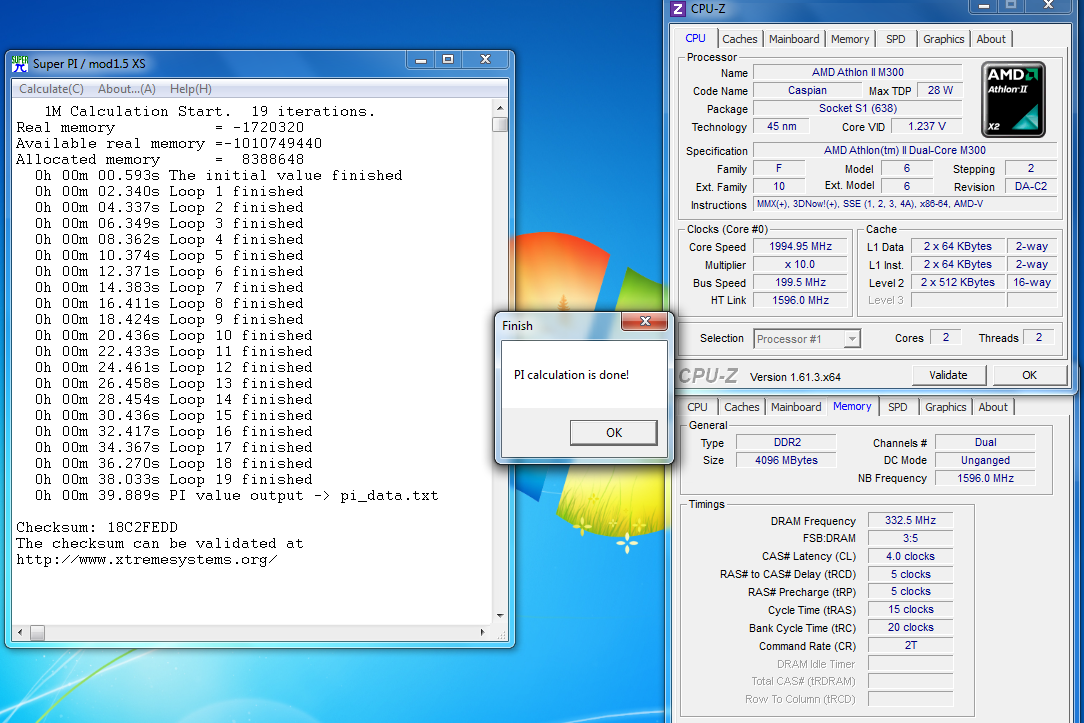The width and height of the screenshot is (1084, 723).
Task: Click the Checksum: 18C2FEDD line in Super PI
Action: [x=97, y=527]
